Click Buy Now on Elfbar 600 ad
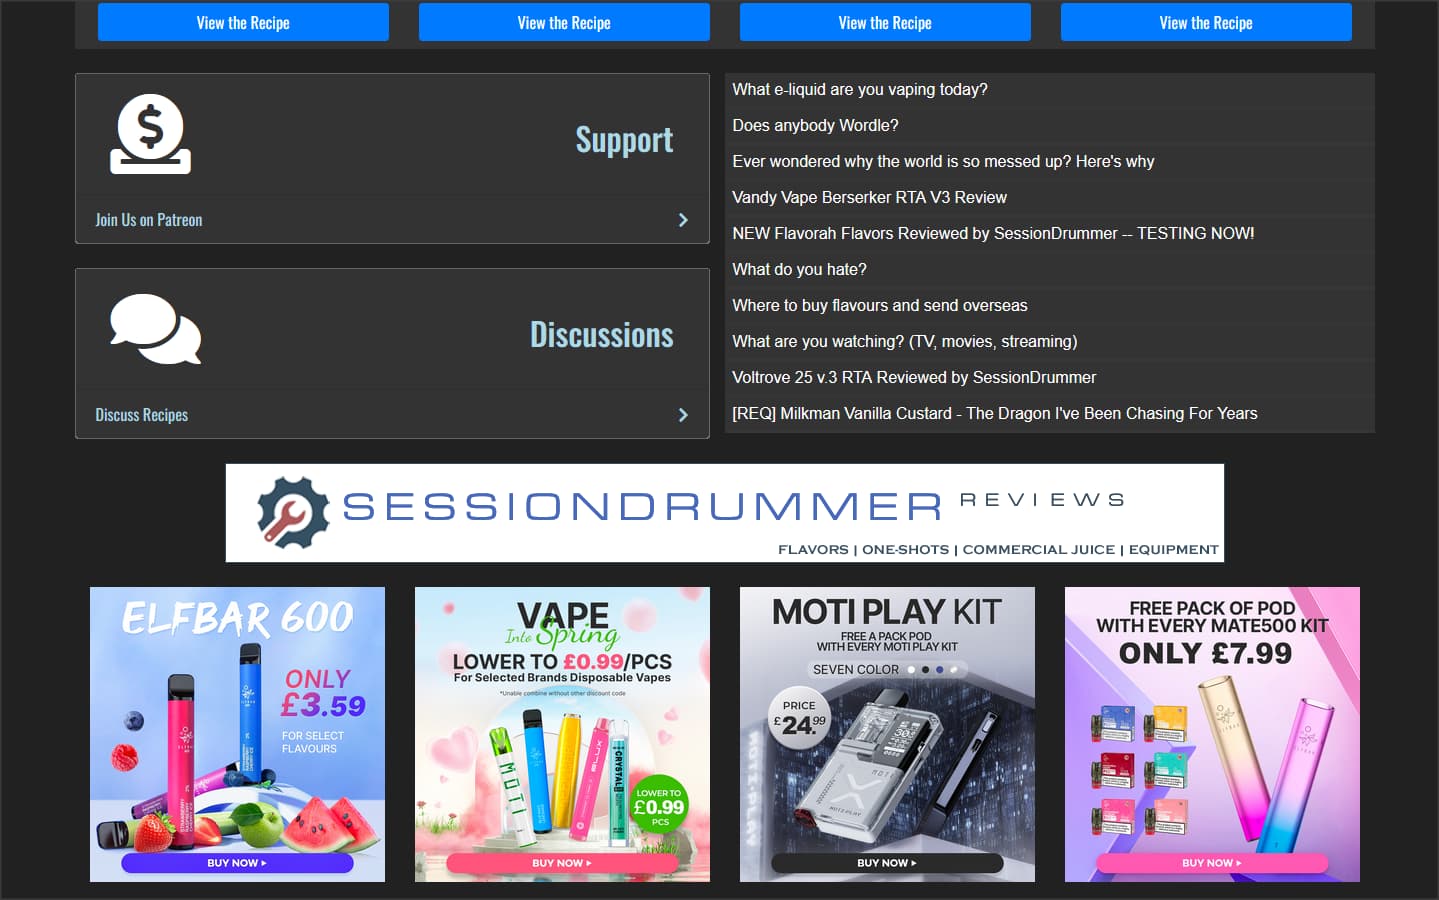1439x900 pixels. click(x=237, y=863)
